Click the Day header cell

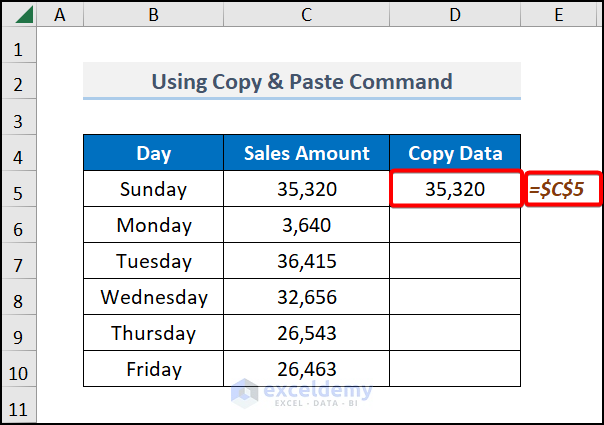tap(154, 154)
